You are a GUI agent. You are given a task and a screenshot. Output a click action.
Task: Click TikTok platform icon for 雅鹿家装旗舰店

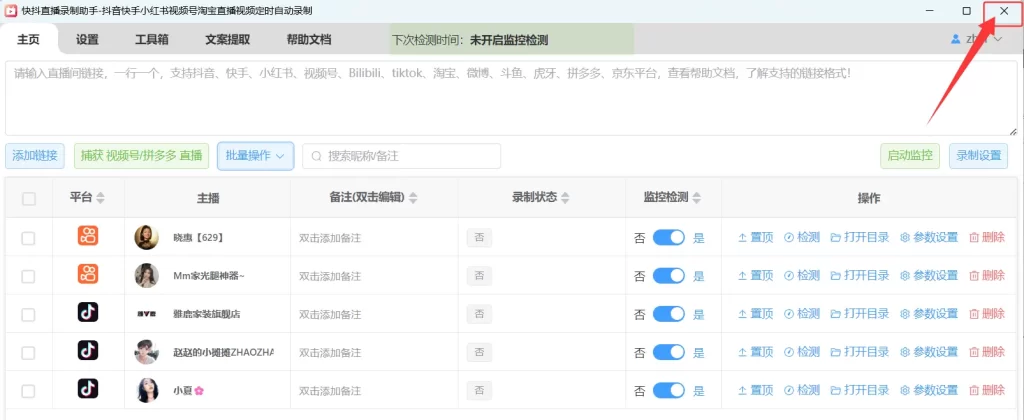(88, 312)
